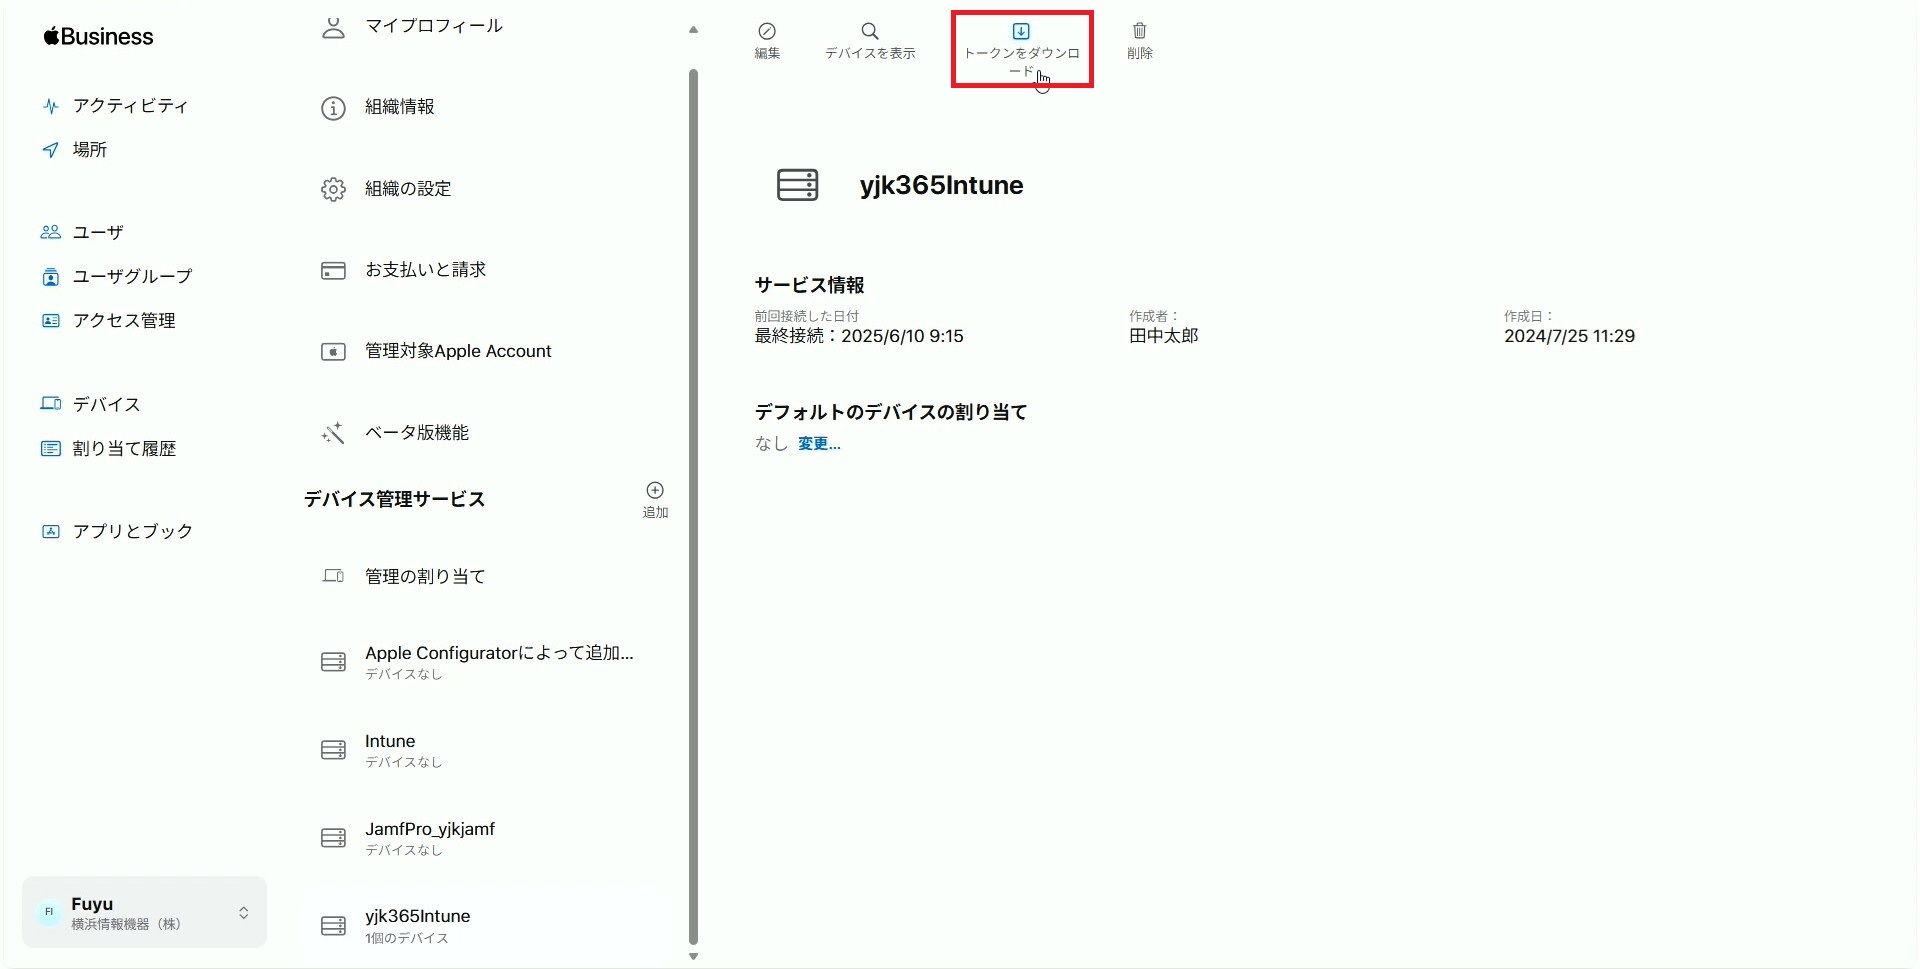Click the scrollbar down arrow
The height and width of the screenshot is (969, 1920).
point(693,957)
